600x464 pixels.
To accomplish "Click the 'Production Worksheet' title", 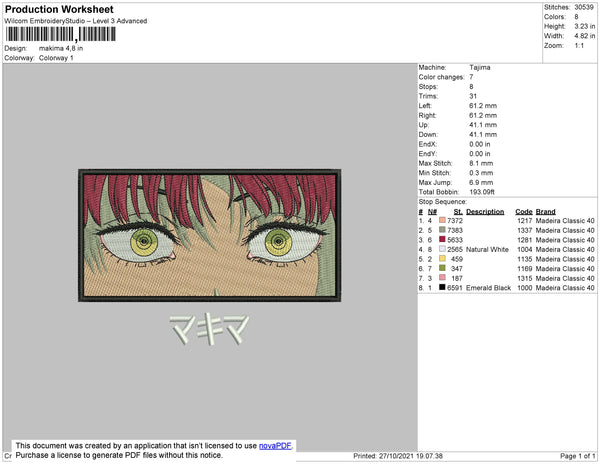I will [59, 10].
